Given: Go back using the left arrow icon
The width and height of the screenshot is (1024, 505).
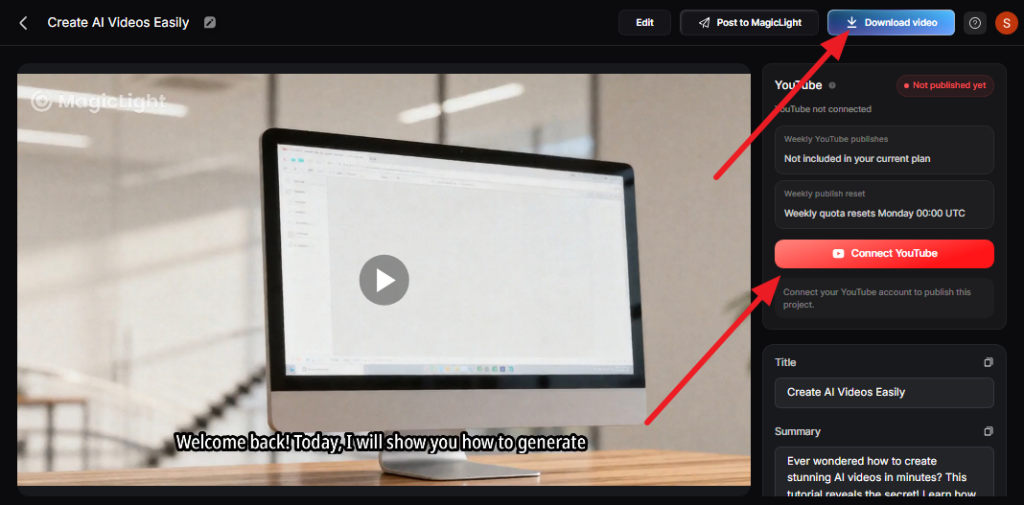Looking at the screenshot, I should 24,23.
